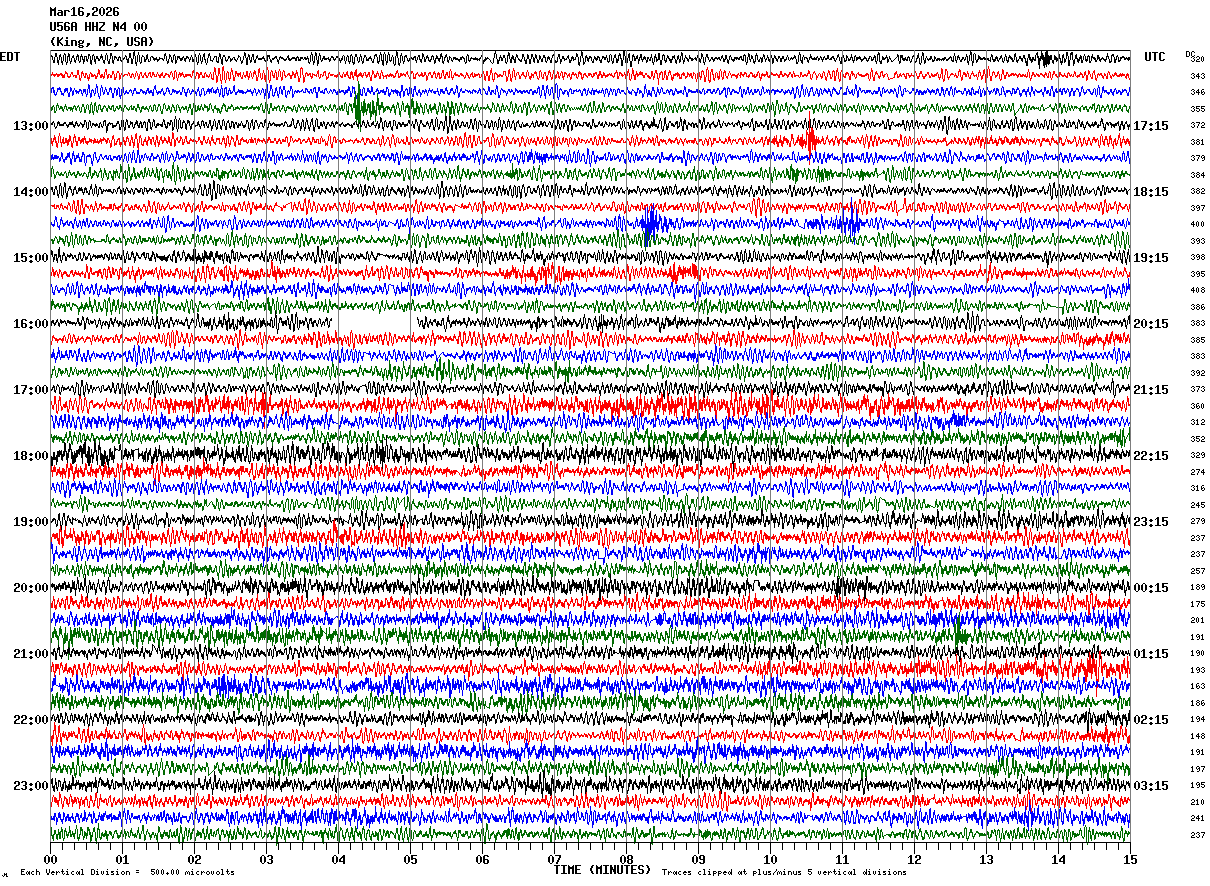Image resolution: width=1210 pixels, height=886 pixels.
Task: Click the "TIME (MINUTES)" axis title
Action: [602, 870]
